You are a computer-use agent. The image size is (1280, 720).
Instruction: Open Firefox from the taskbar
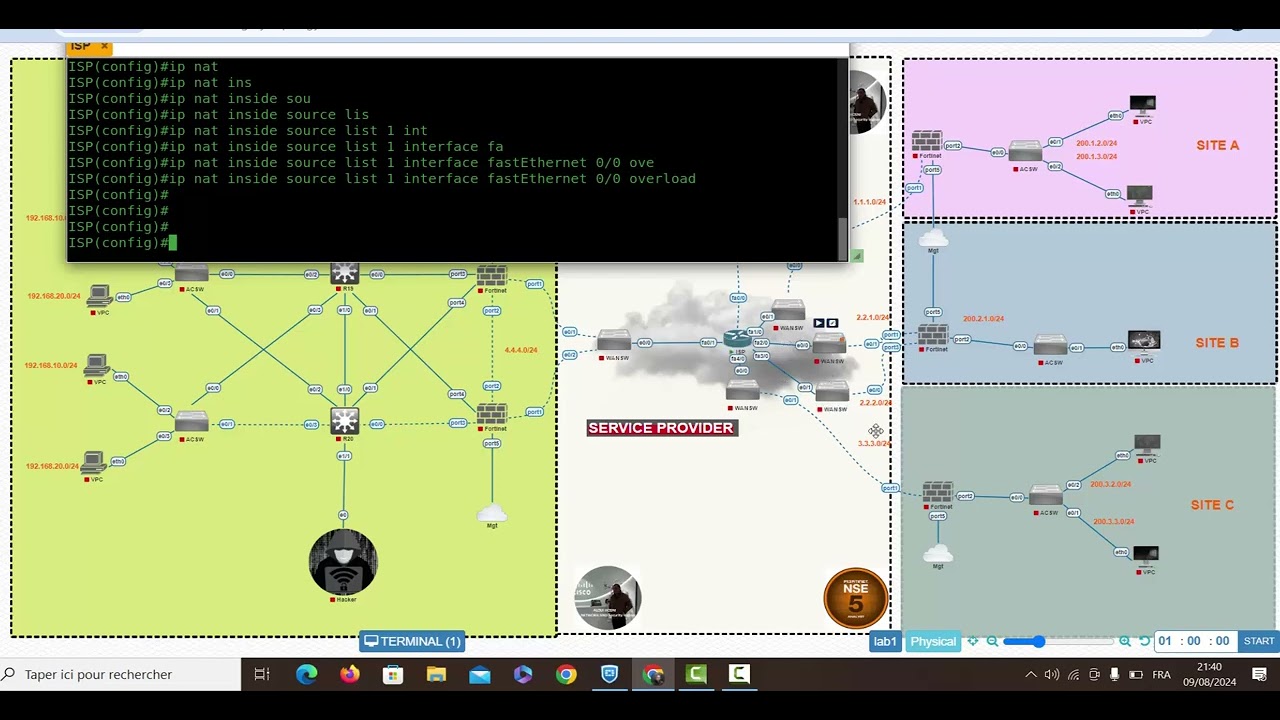pos(349,674)
